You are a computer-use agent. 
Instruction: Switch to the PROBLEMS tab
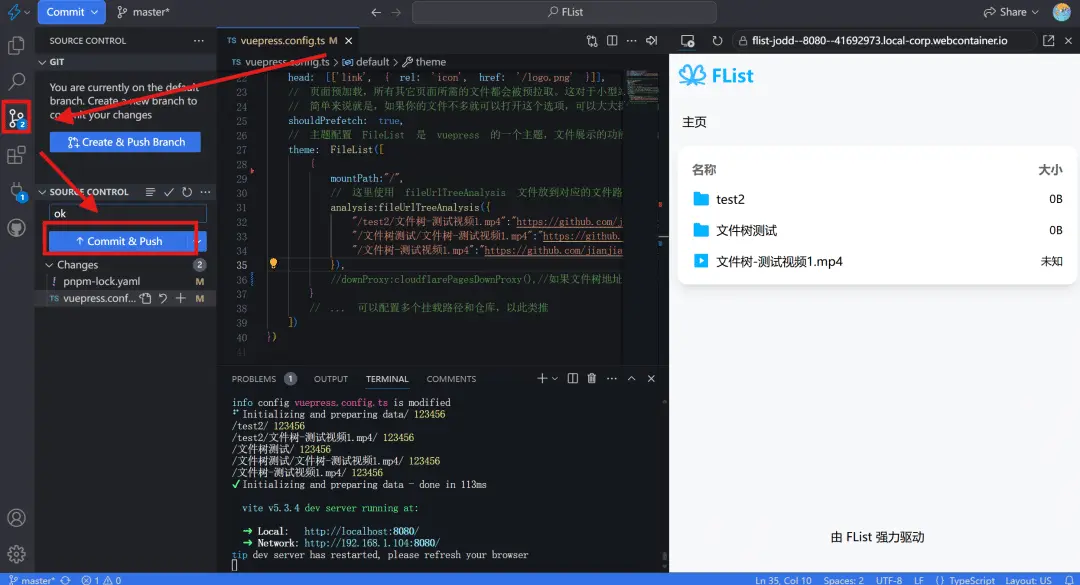pyautogui.click(x=254, y=379)
